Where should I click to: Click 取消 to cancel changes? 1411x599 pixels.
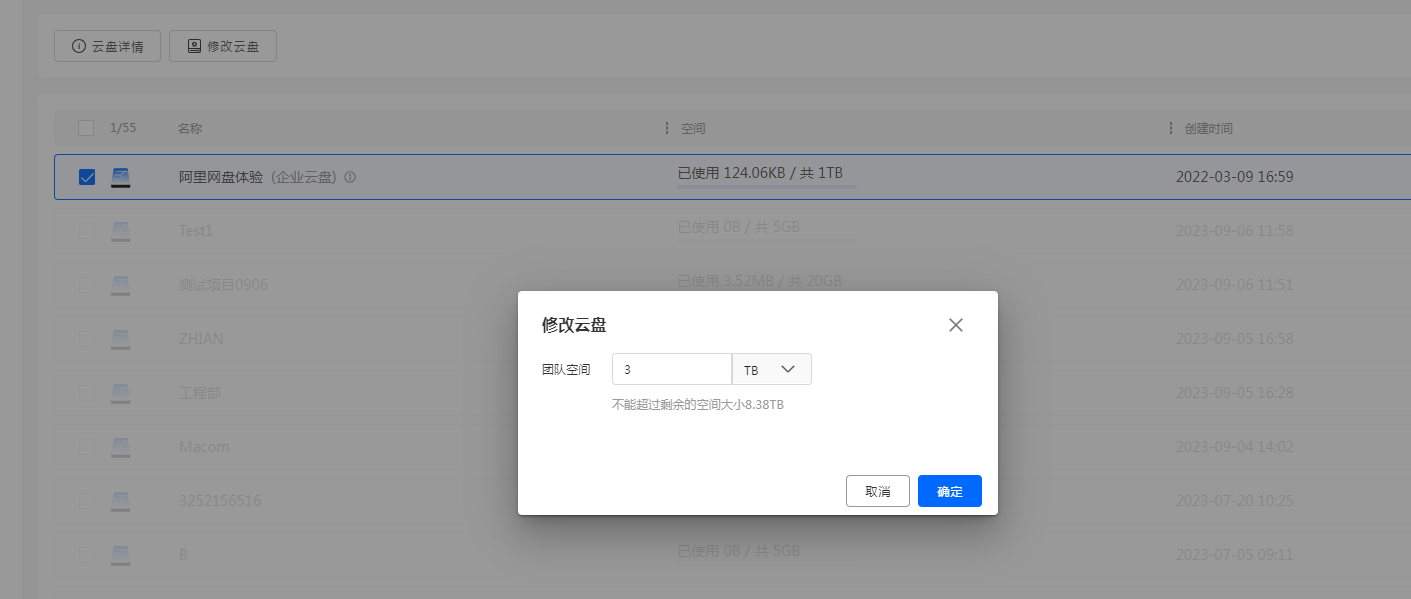click(878, 491)
